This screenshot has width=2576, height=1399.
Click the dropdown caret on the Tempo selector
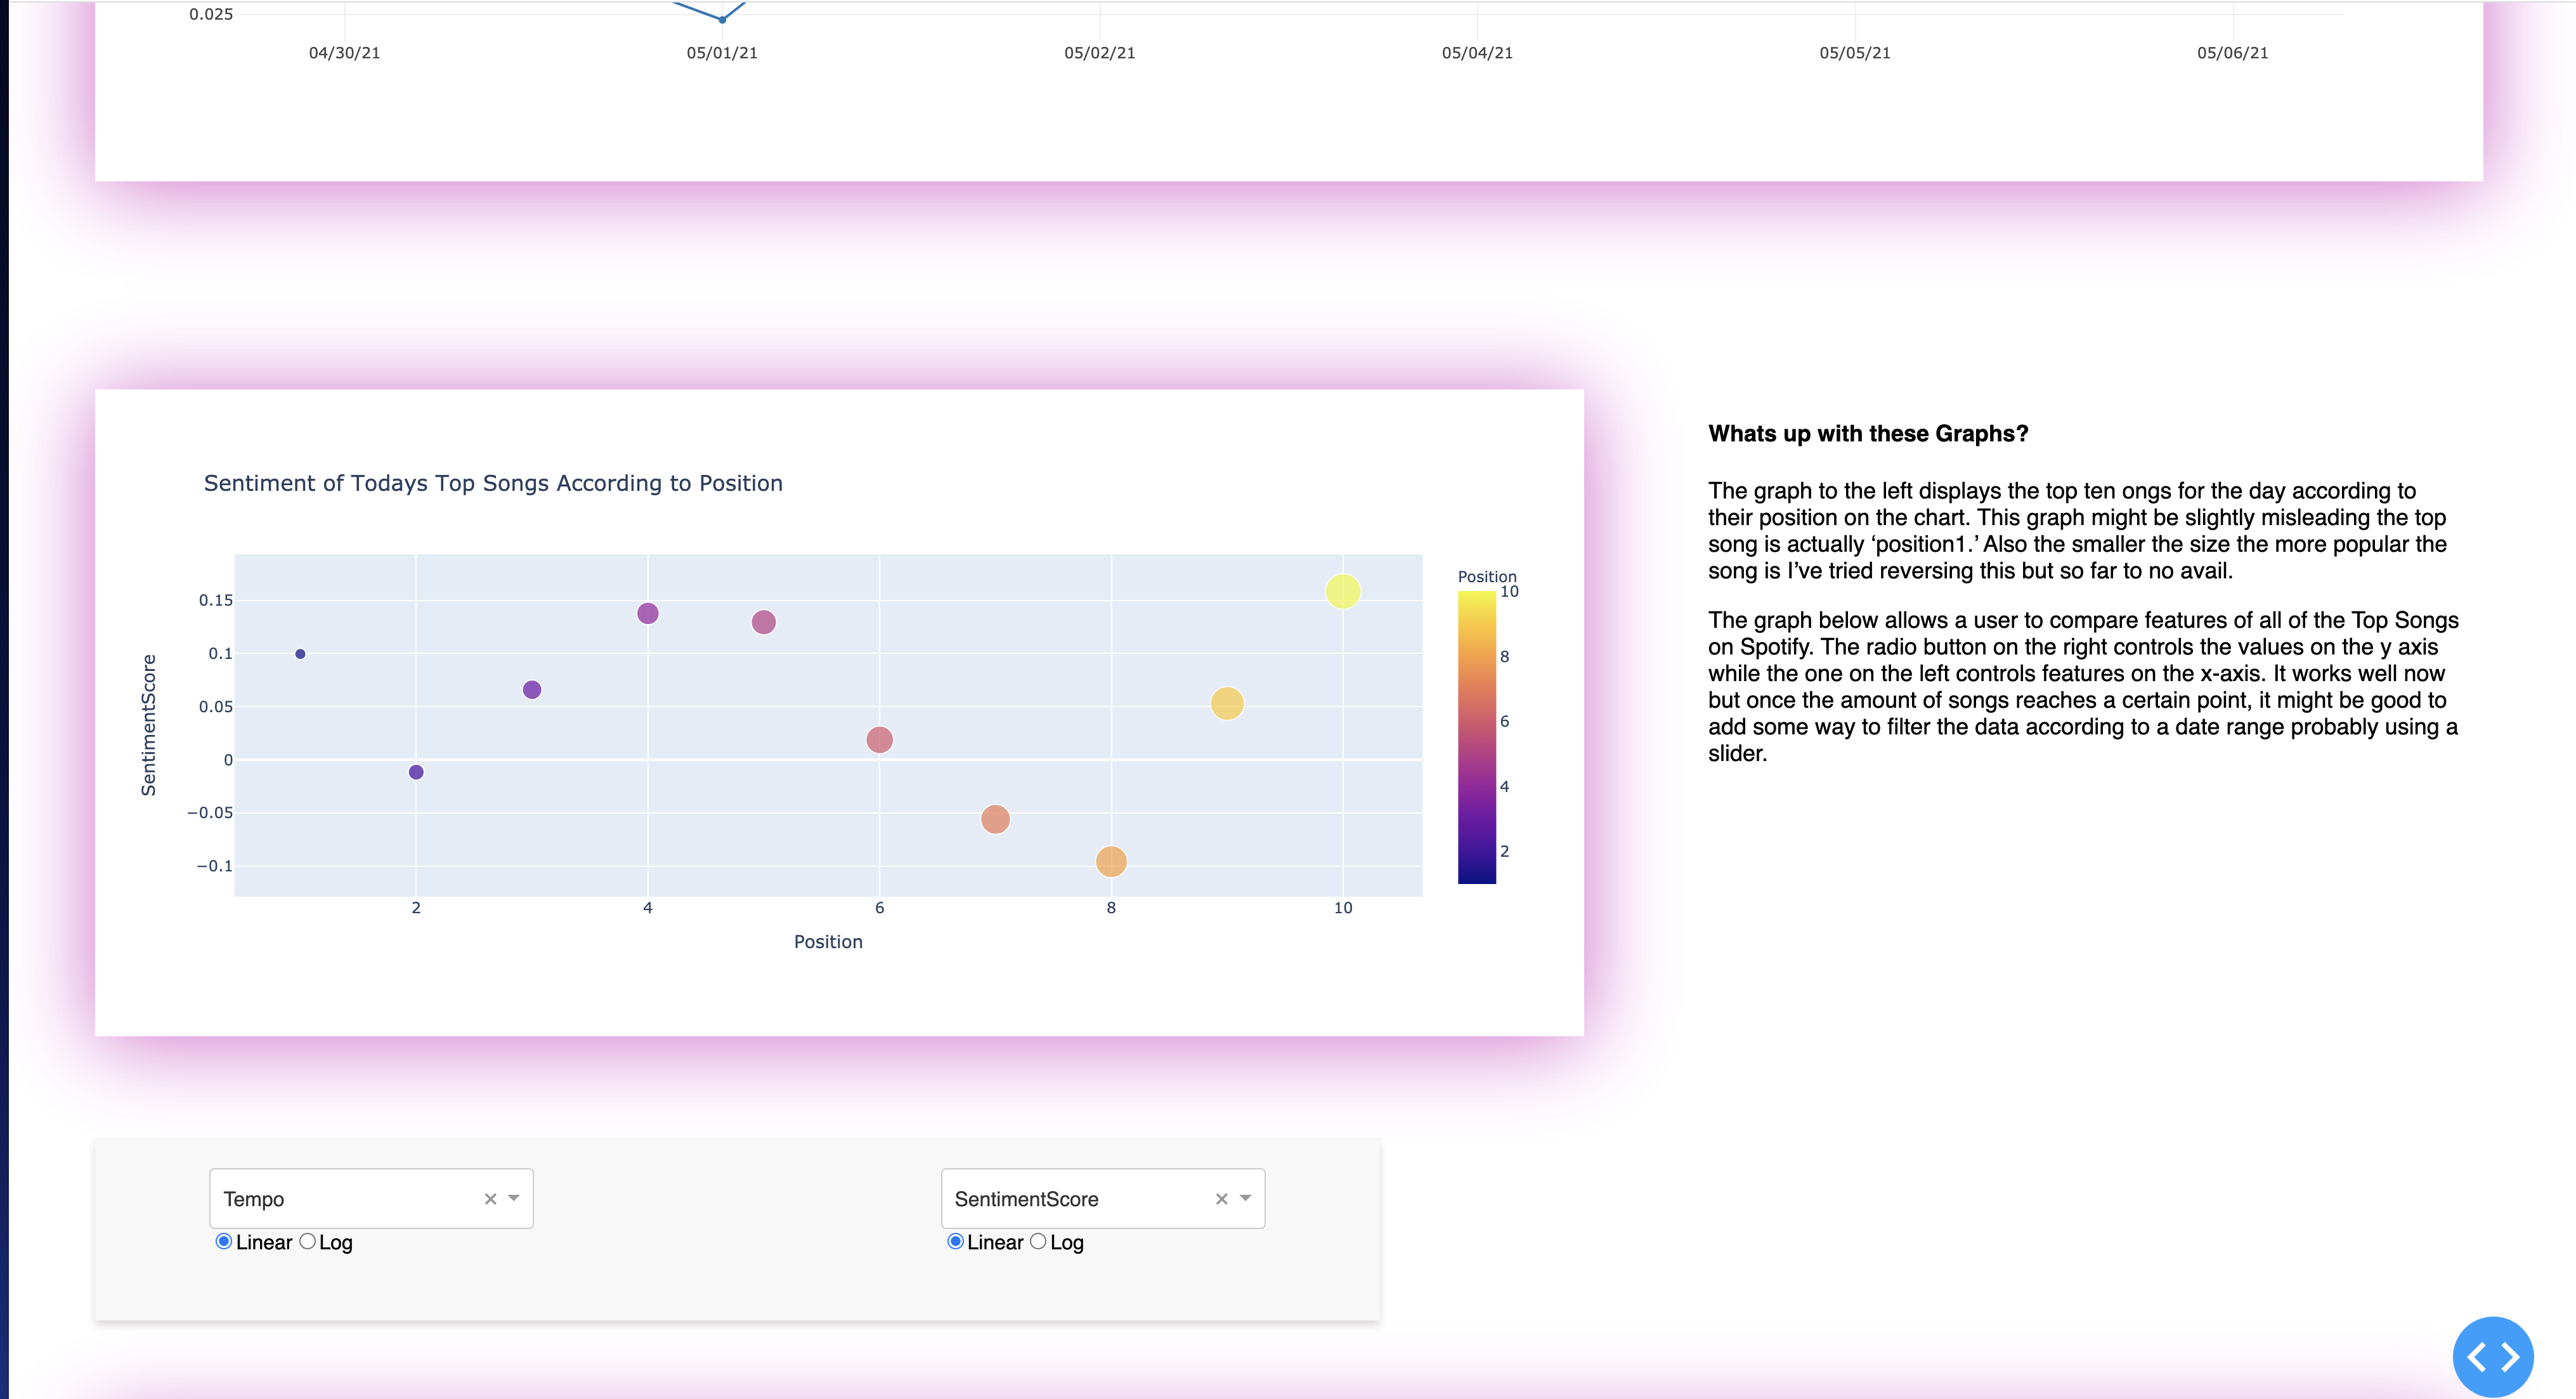513,1198
